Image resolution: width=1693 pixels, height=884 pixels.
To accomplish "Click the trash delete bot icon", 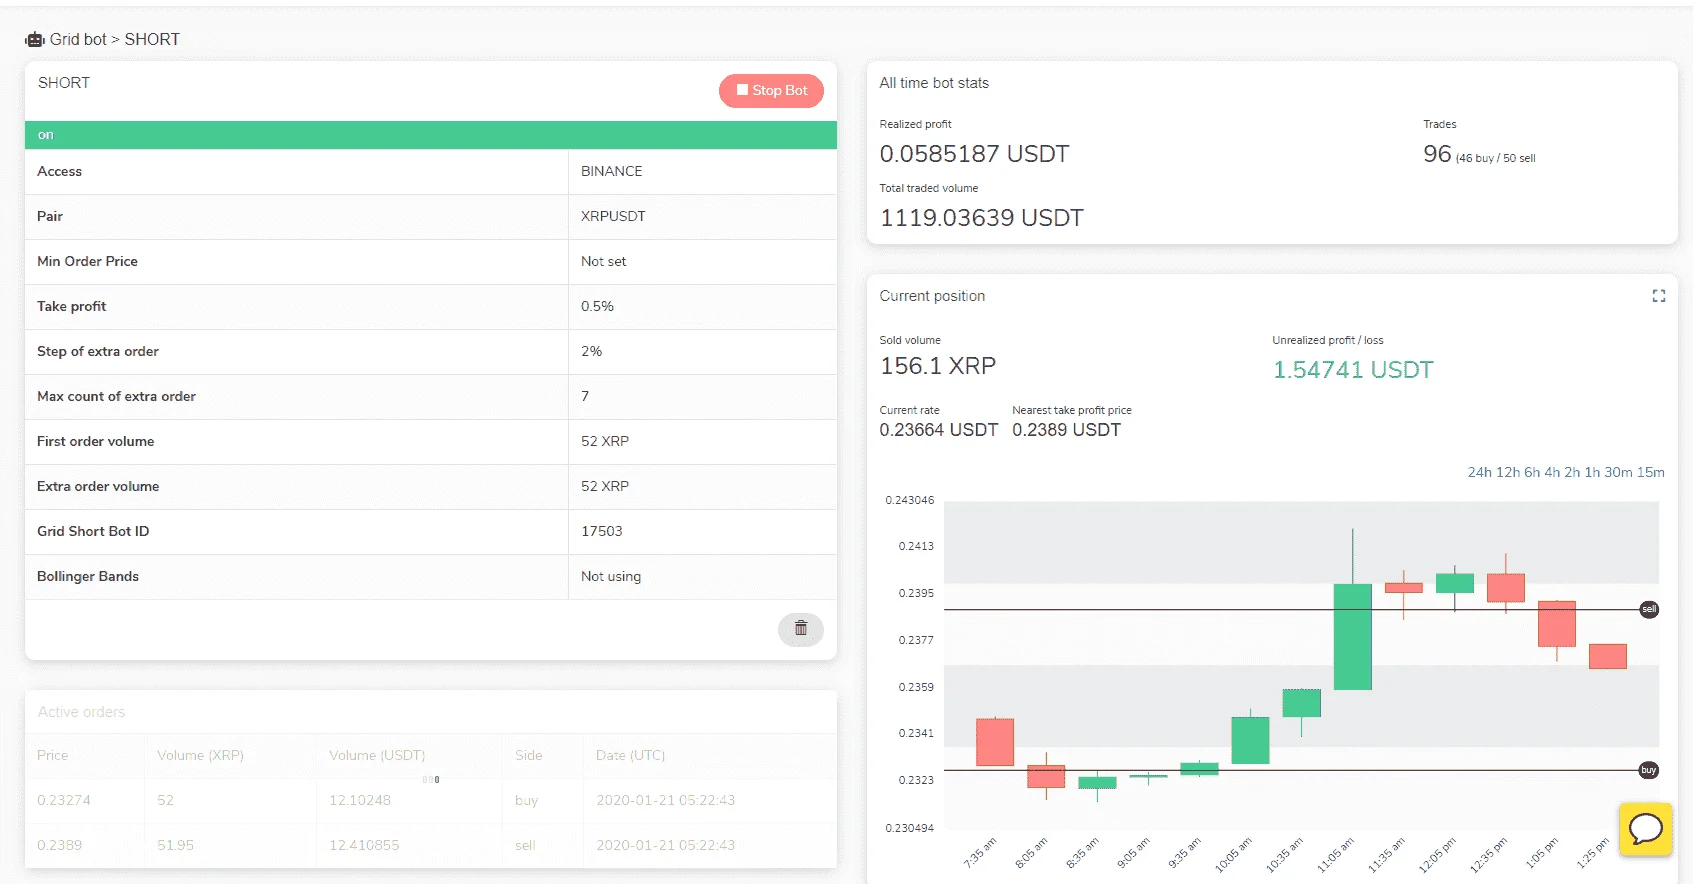I will click(x=801, y=629).
